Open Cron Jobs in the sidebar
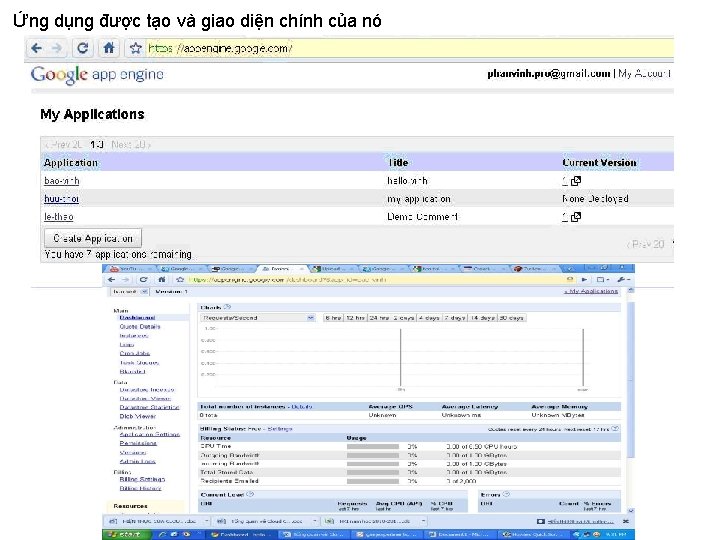 (x=135, y=353)
